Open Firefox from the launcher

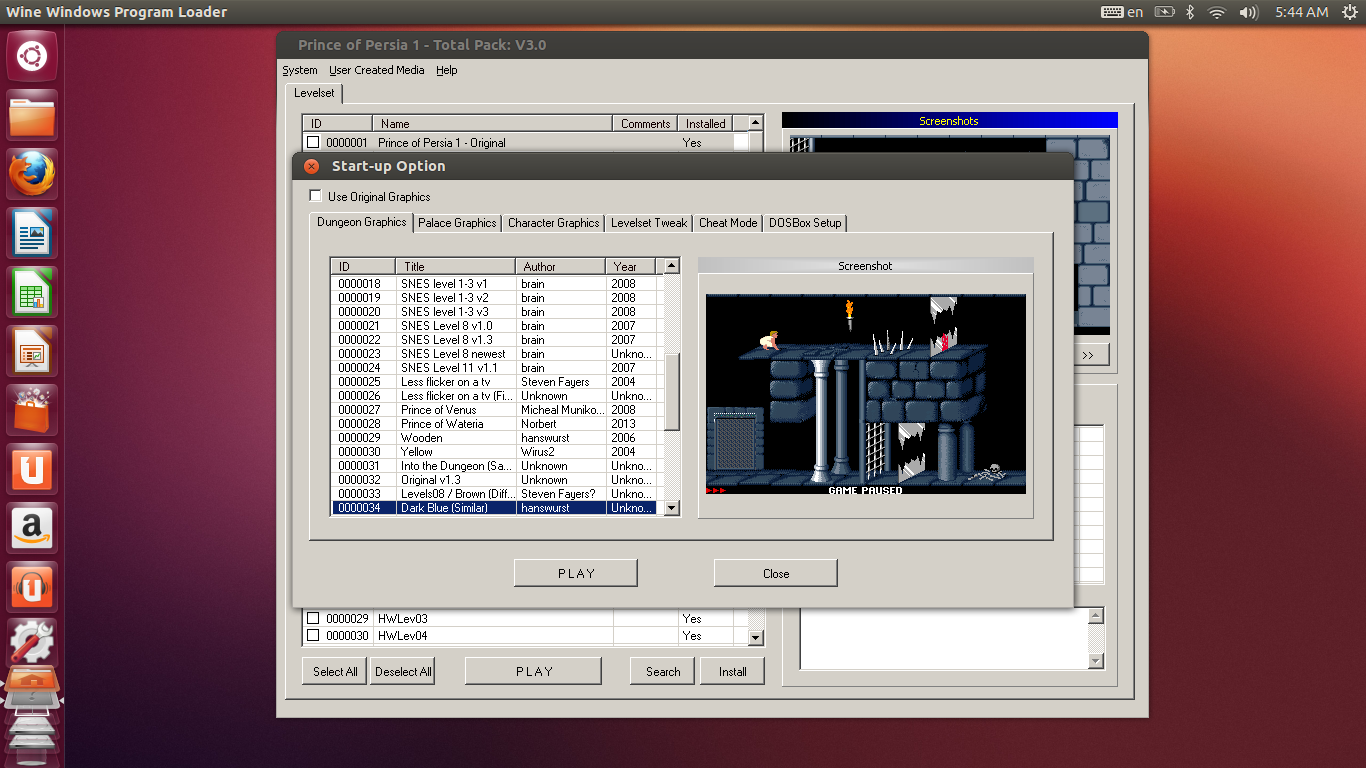(x=32, y=174)
